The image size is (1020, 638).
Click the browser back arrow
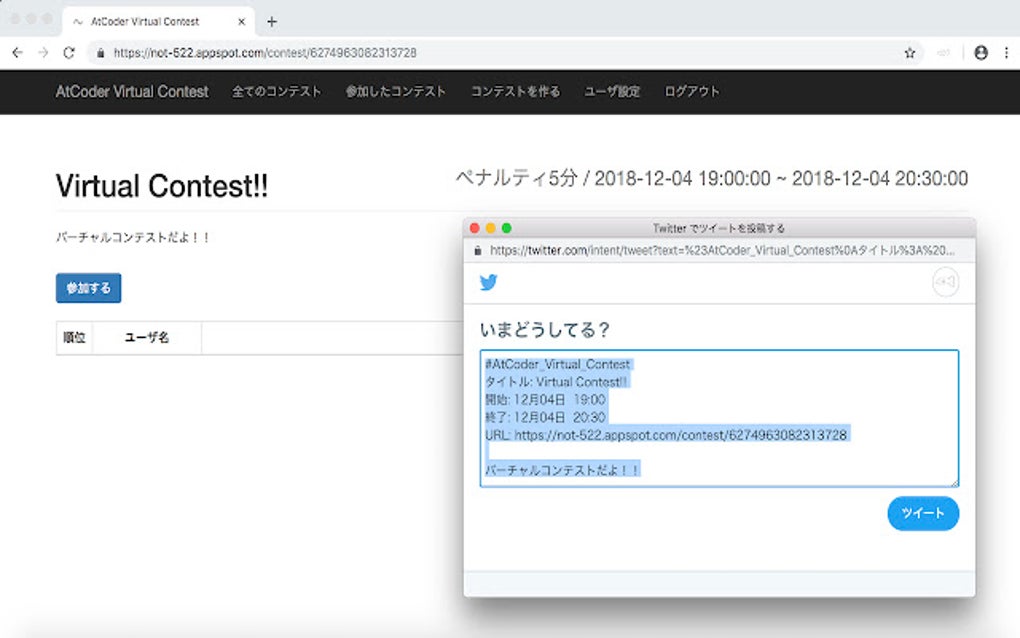16,52
